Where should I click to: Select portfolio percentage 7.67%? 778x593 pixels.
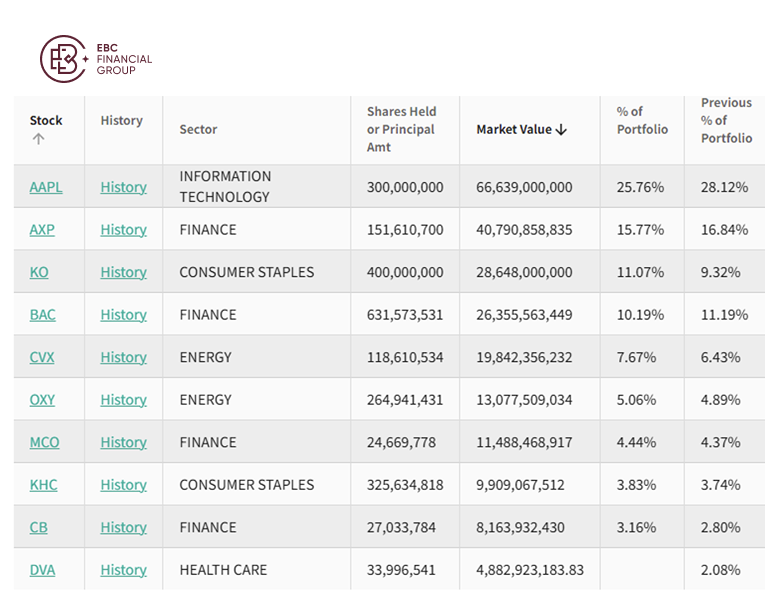636,357
